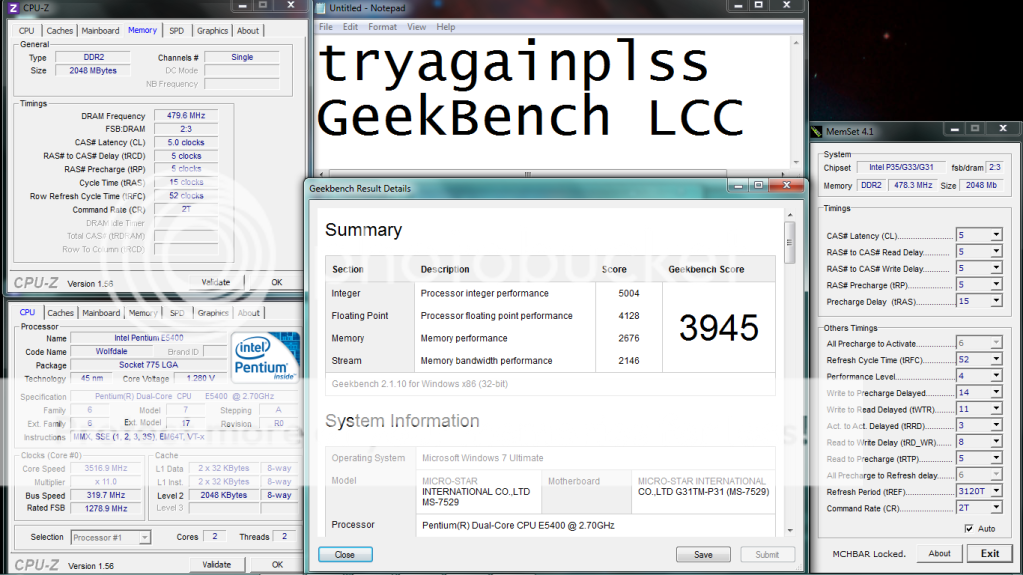The height and width of the screenshot is (575, 1023).
Task: Open Performance Level dropdown in MemSet
Action: pos(996,376)
